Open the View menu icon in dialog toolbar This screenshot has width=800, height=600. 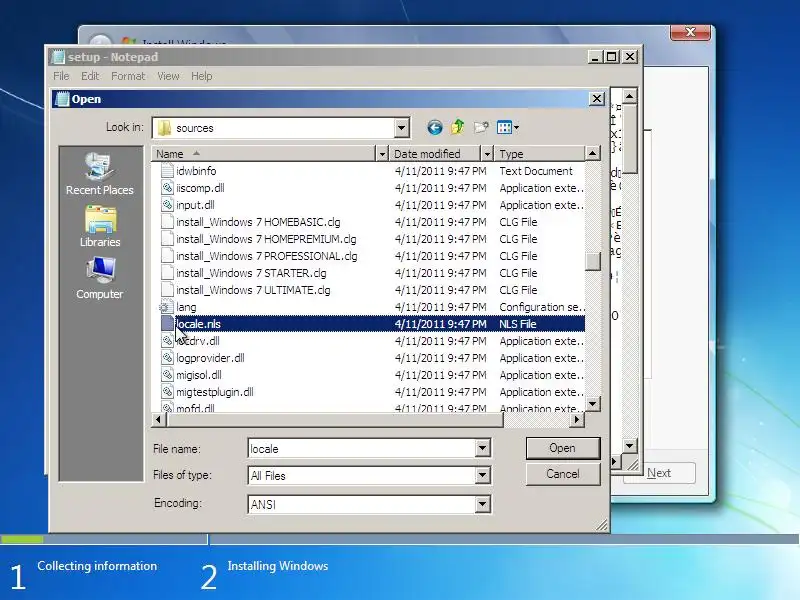(508, 127)
